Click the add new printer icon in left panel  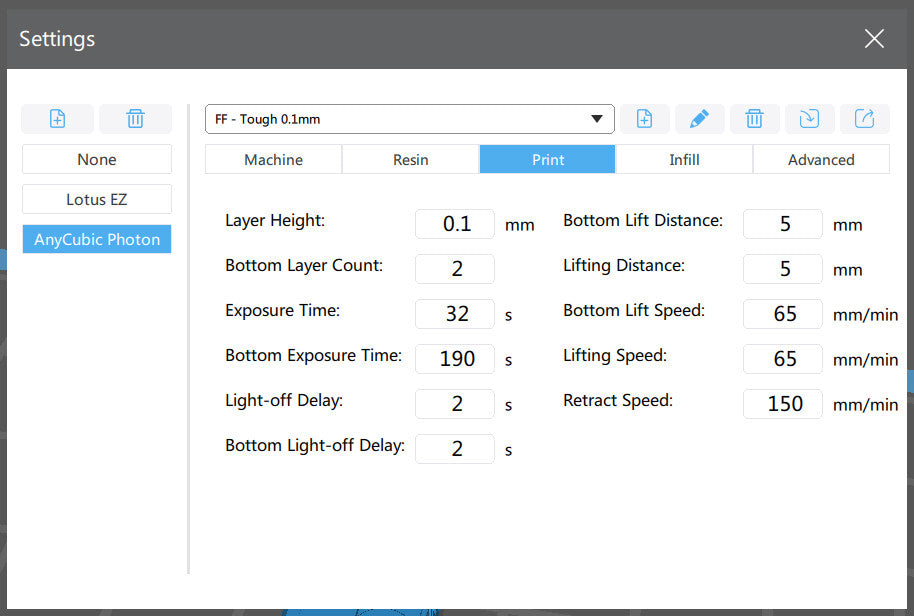pyautogui.click(x=58, y=119)
